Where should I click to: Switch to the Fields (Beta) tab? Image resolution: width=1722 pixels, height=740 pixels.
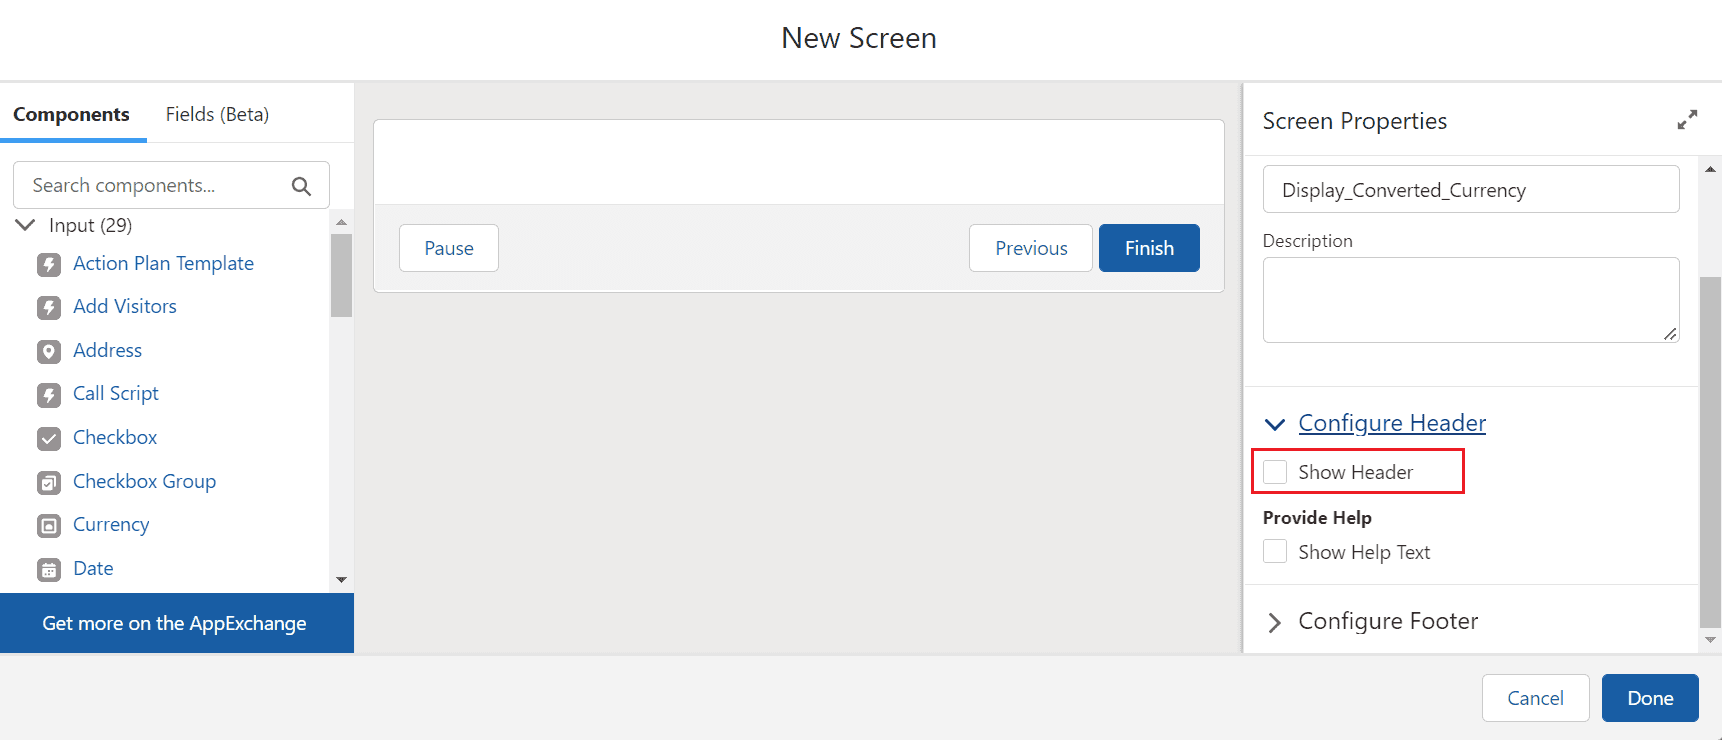(217, 114)
